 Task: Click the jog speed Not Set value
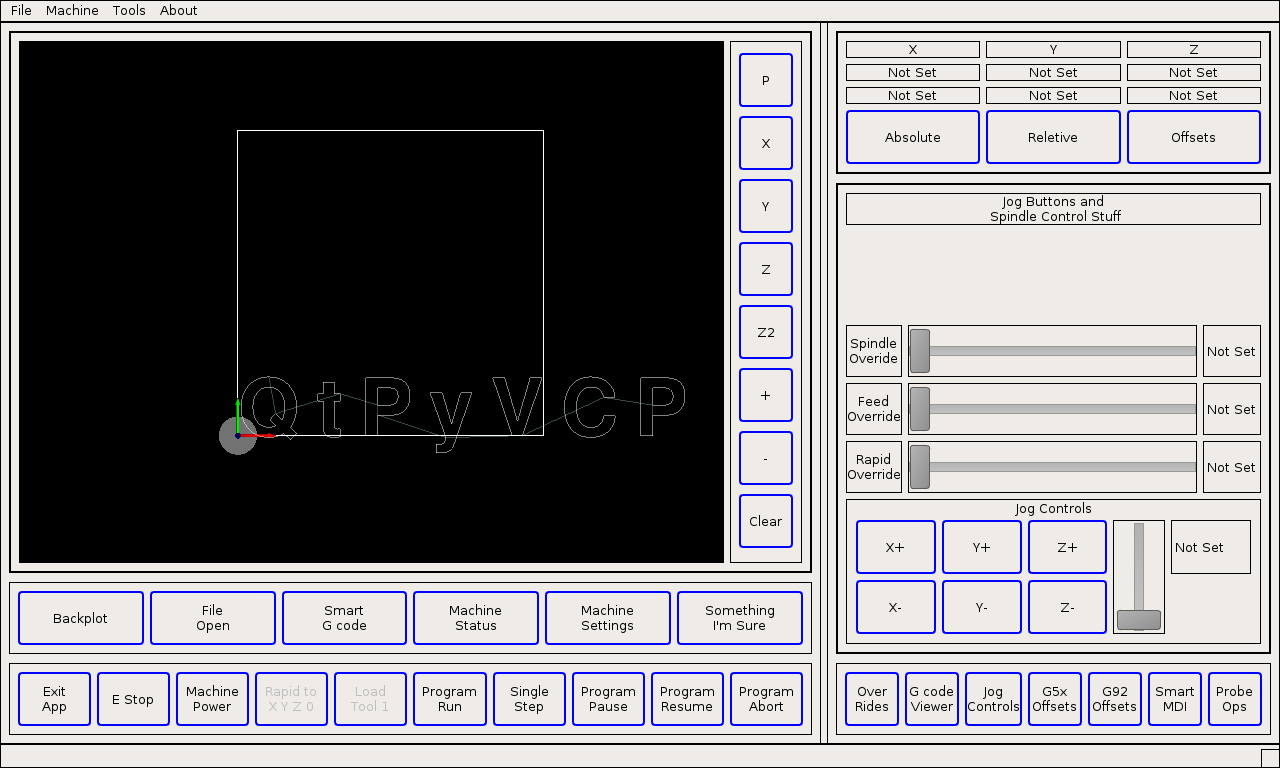tap(1211, 547)
